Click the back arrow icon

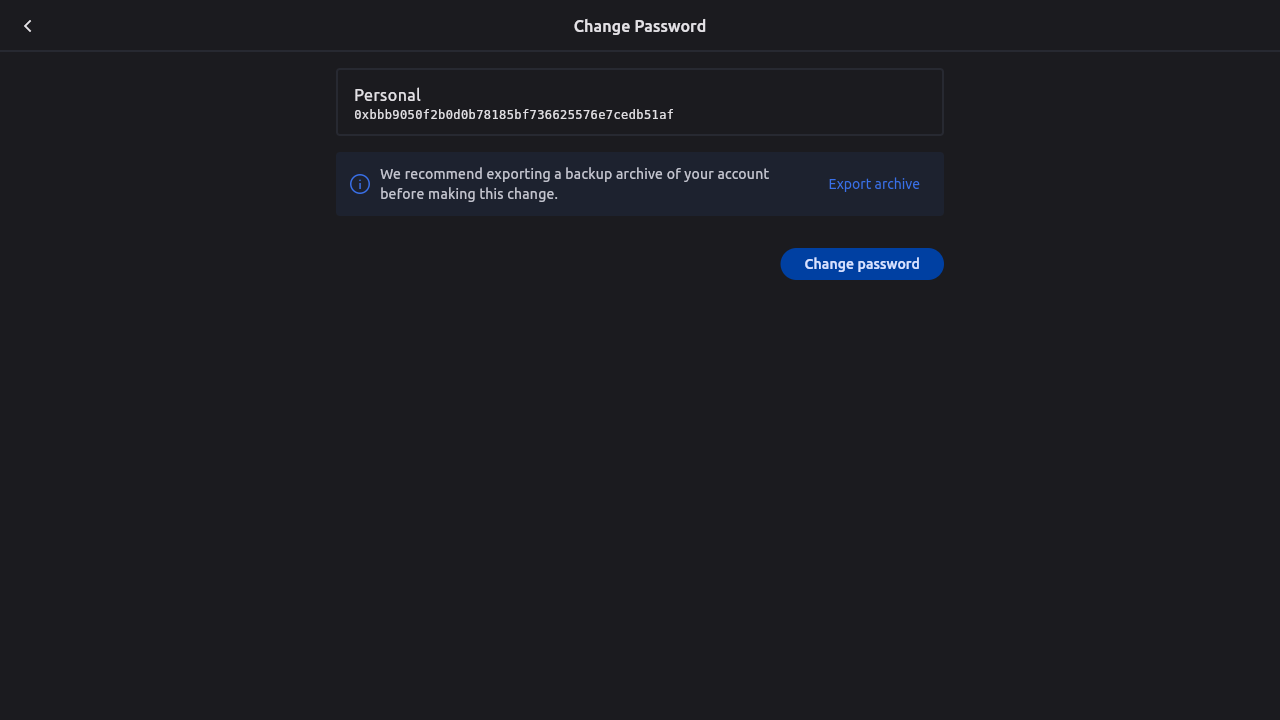click(x=28, y=26)
